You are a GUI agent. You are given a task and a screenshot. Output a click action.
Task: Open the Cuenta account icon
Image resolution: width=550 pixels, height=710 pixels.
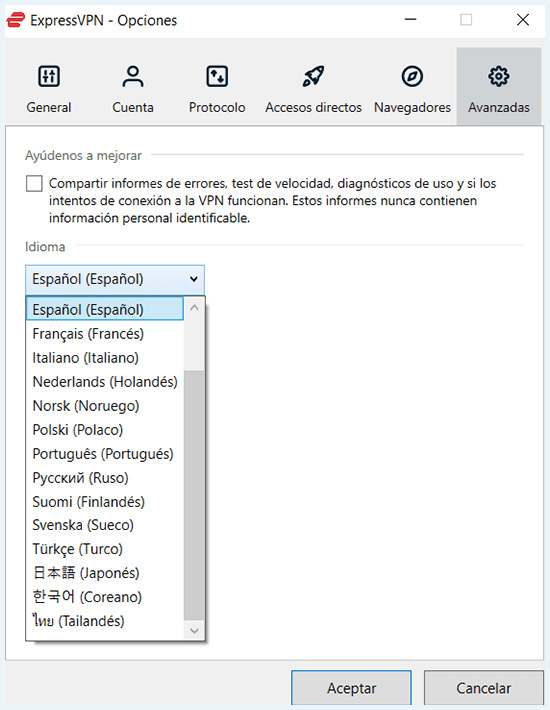click(x=133, y=76)
